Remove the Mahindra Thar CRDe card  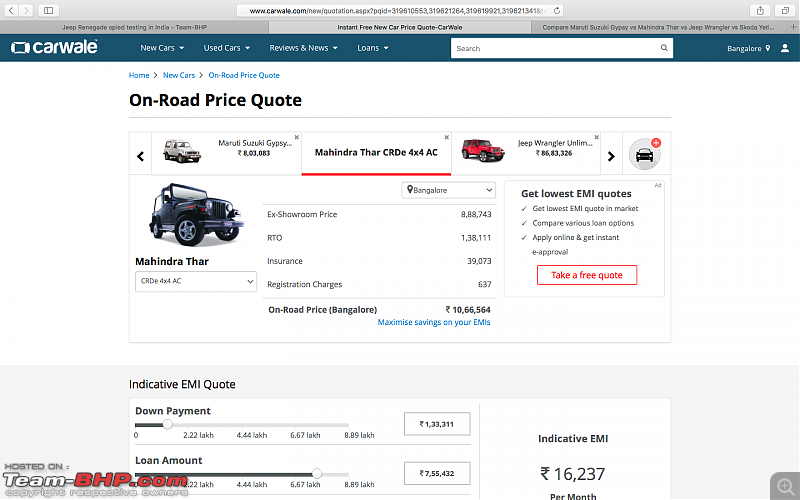[446, 137]
